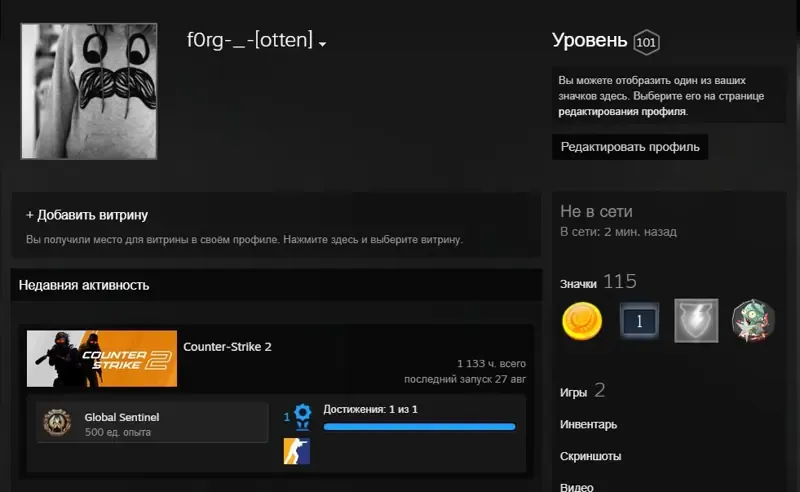Click последний запуск 27 авг text
Screen dimensions: 800x492
point(465,379)
